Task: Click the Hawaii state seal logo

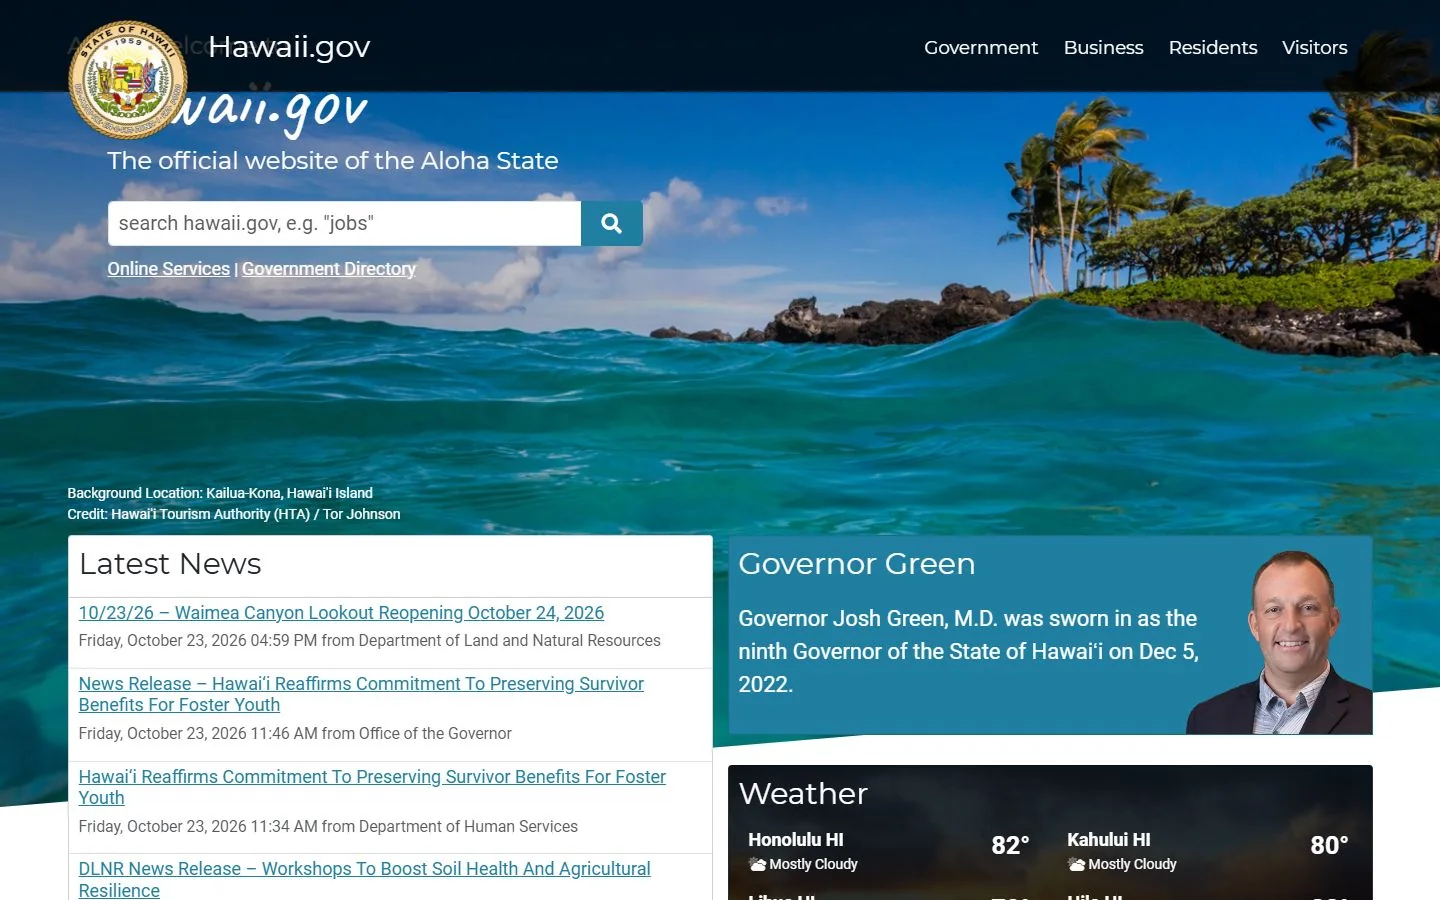Action: 128,80
